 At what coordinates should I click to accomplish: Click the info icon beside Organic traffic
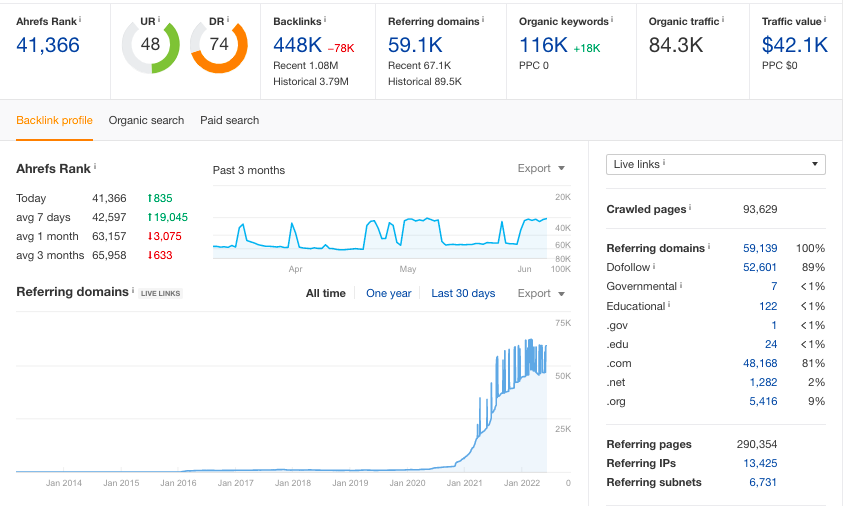coord(723,19)
